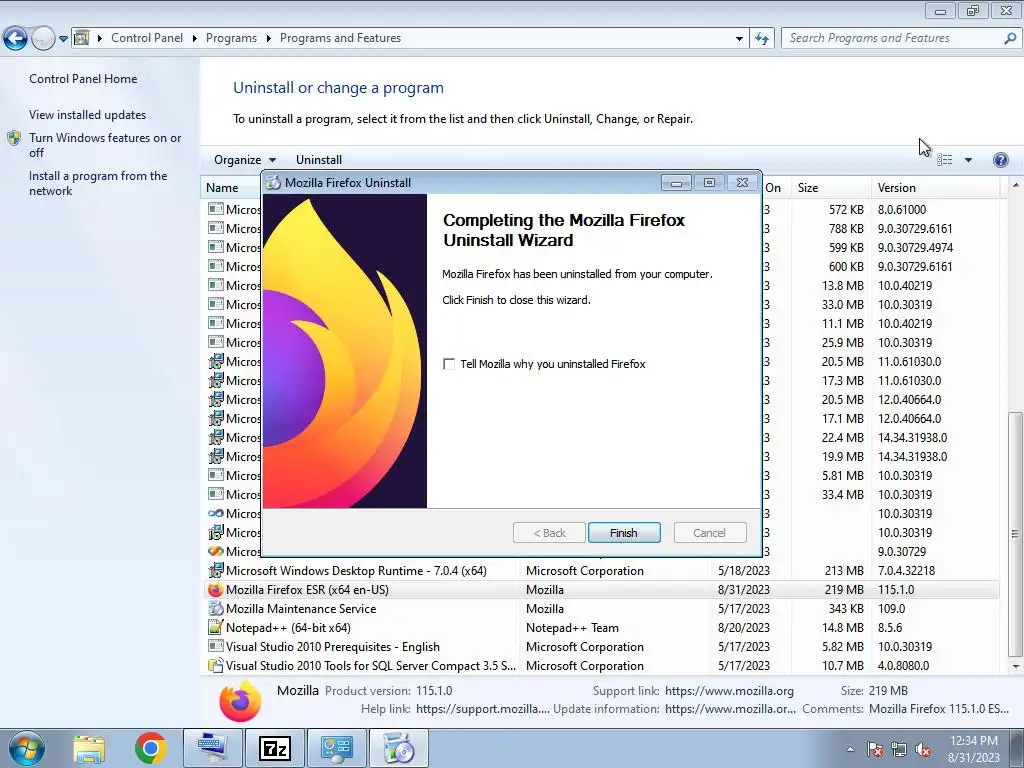Viewport: 1024px width, 768px height.
Task: Click the refresh button beside address bar
Action: click(x=761, y=39)
